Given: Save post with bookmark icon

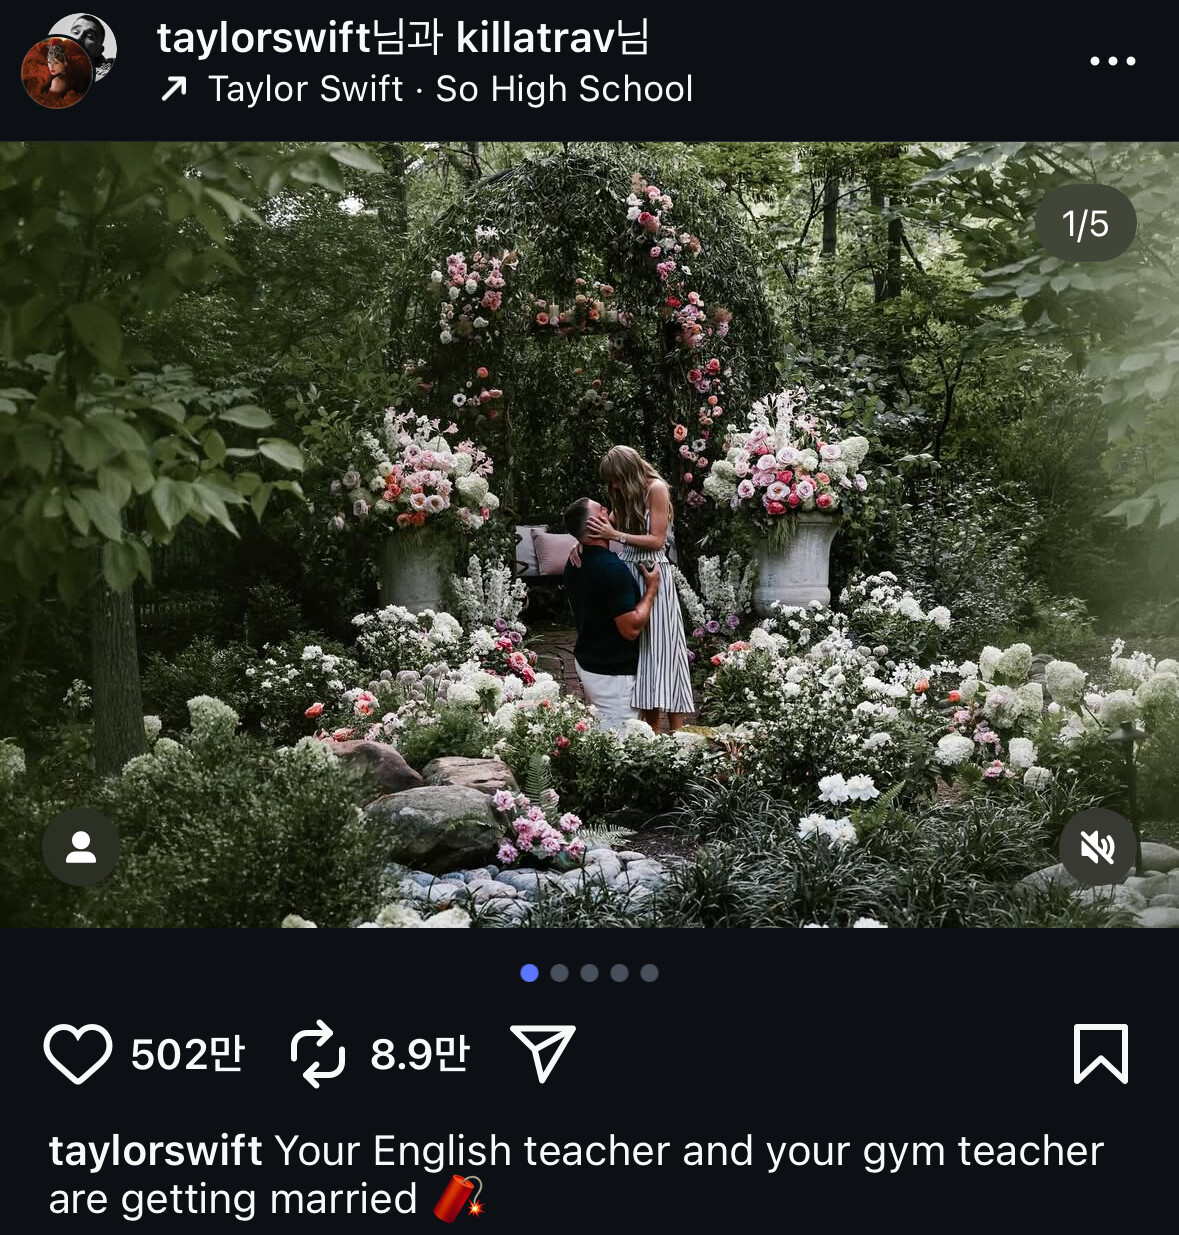Looking at the screenshot, I should click(x=1101, y=1054).
